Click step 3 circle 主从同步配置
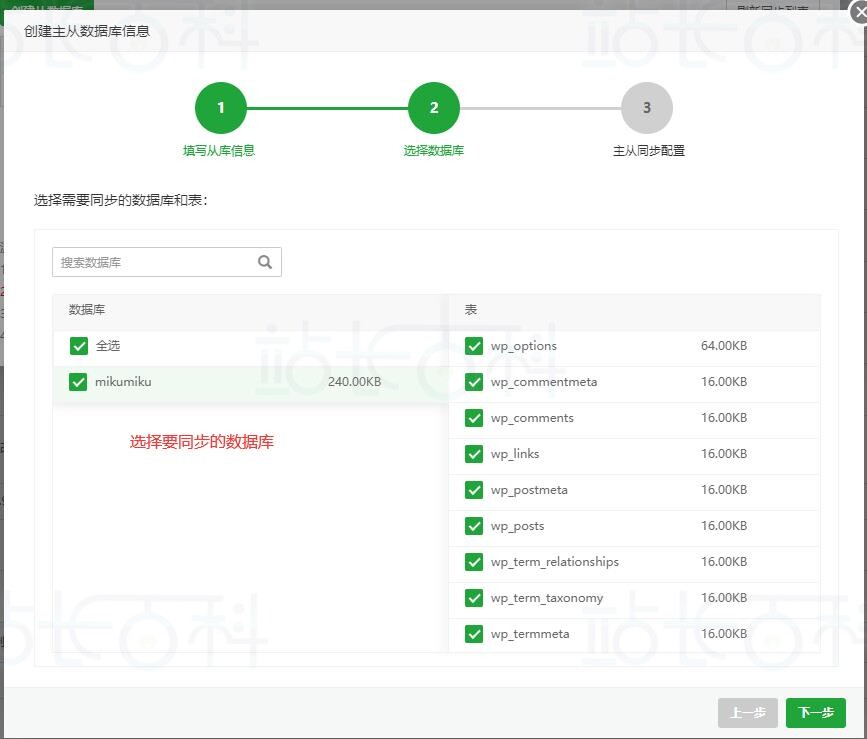867x739 pixels. tap(647, 107)
